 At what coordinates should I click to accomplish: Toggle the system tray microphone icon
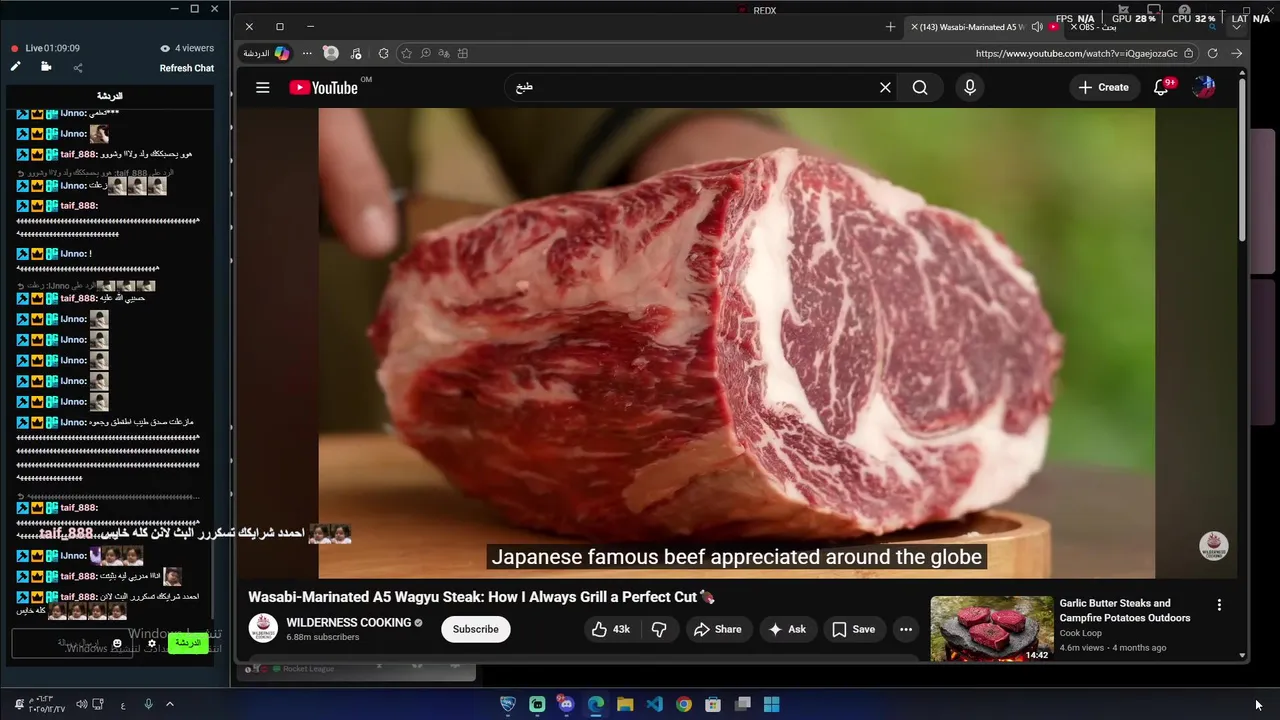(148, 704)
